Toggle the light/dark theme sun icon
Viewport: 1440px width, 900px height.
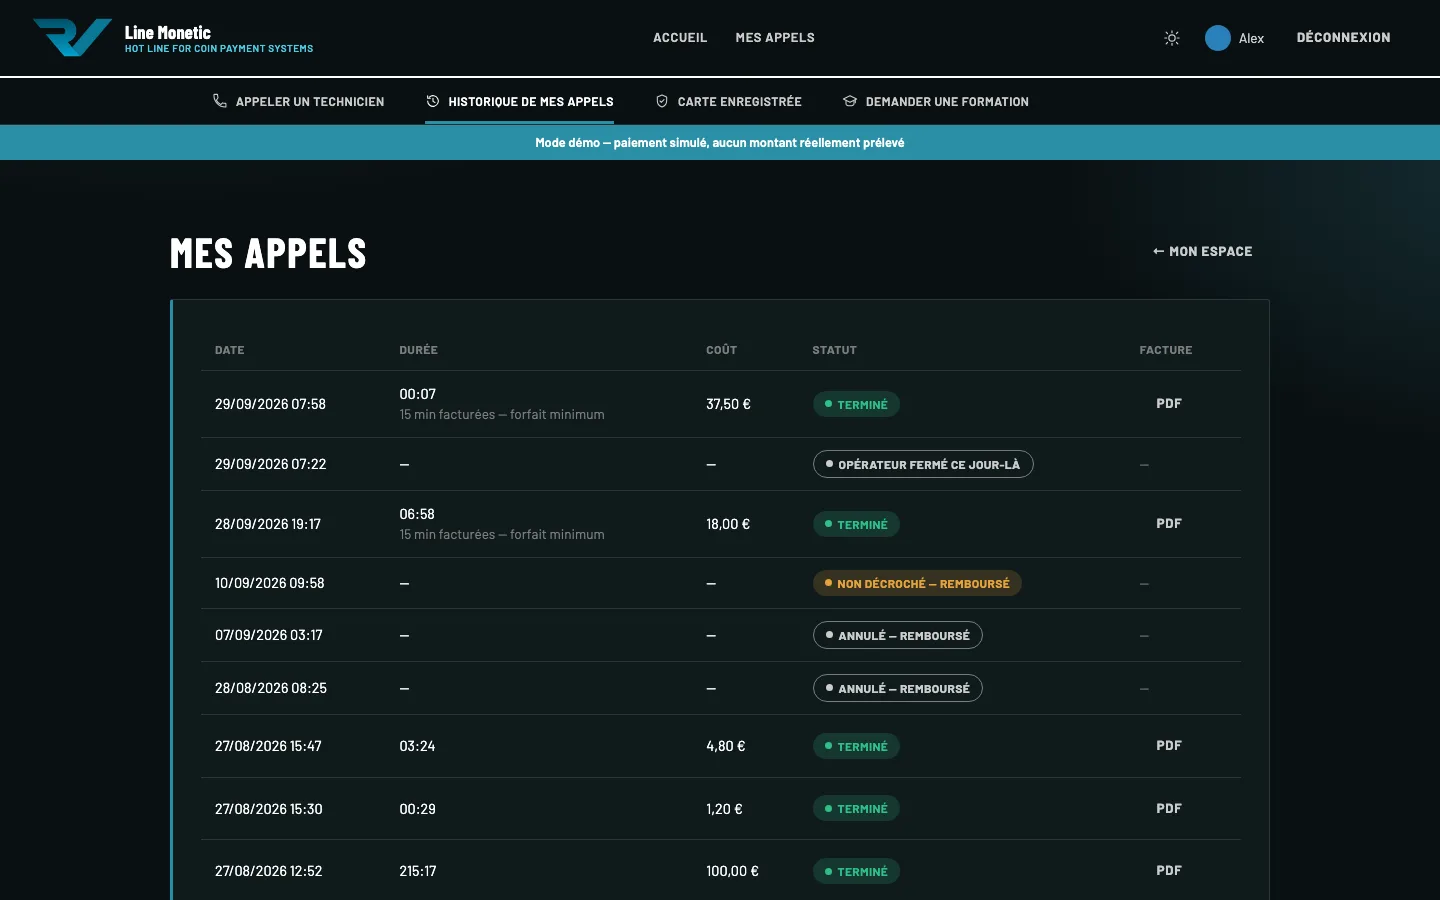click(1172, 38)
